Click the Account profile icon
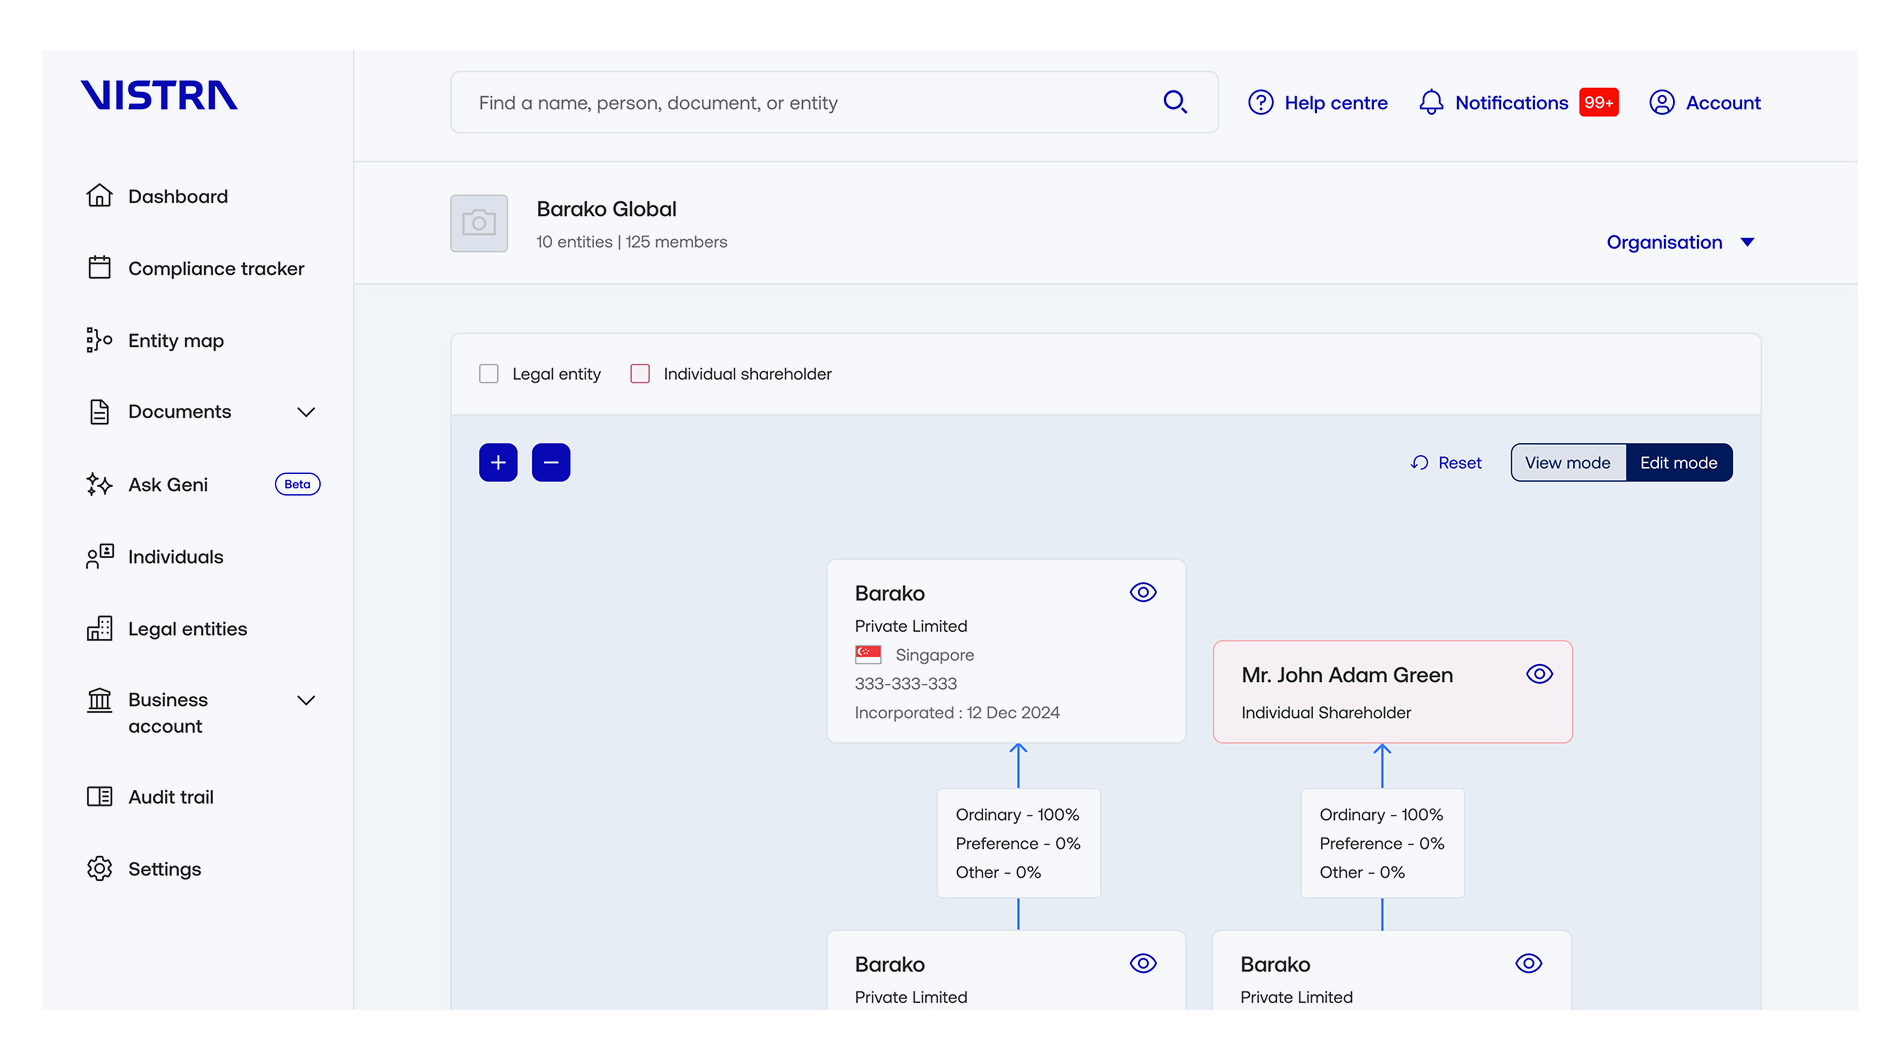The width and height of the screenshot is (1900, 1060). tap(1662, 102)
